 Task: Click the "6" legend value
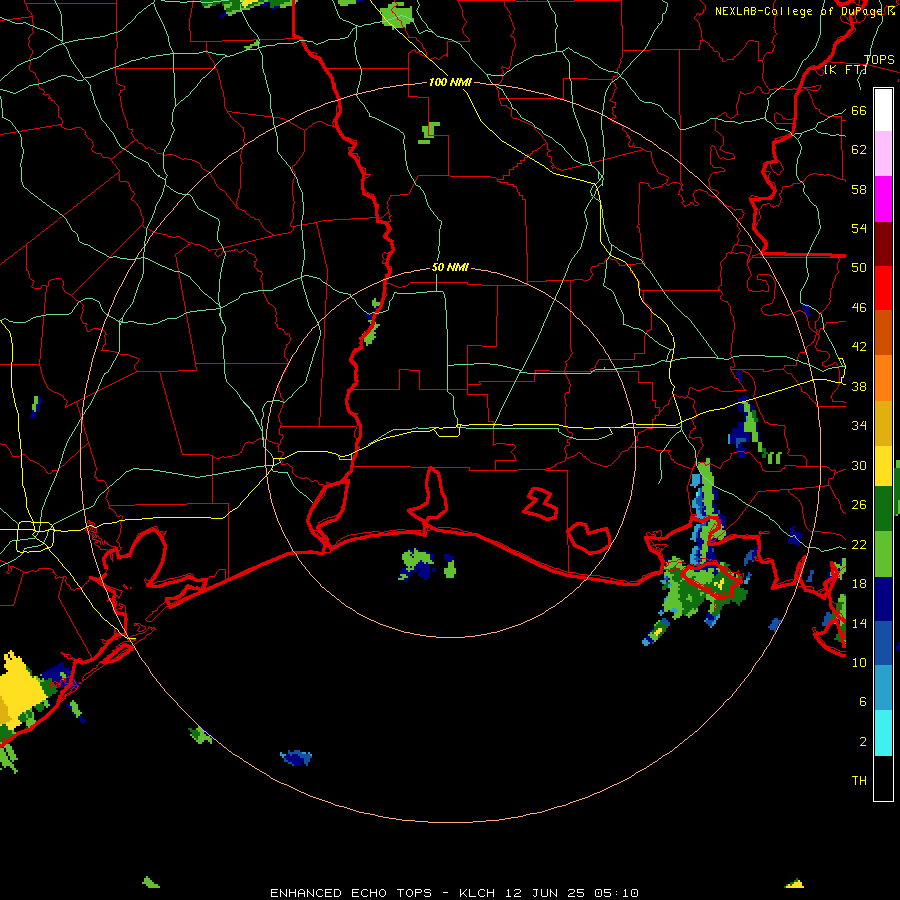[x=863, y=701]
